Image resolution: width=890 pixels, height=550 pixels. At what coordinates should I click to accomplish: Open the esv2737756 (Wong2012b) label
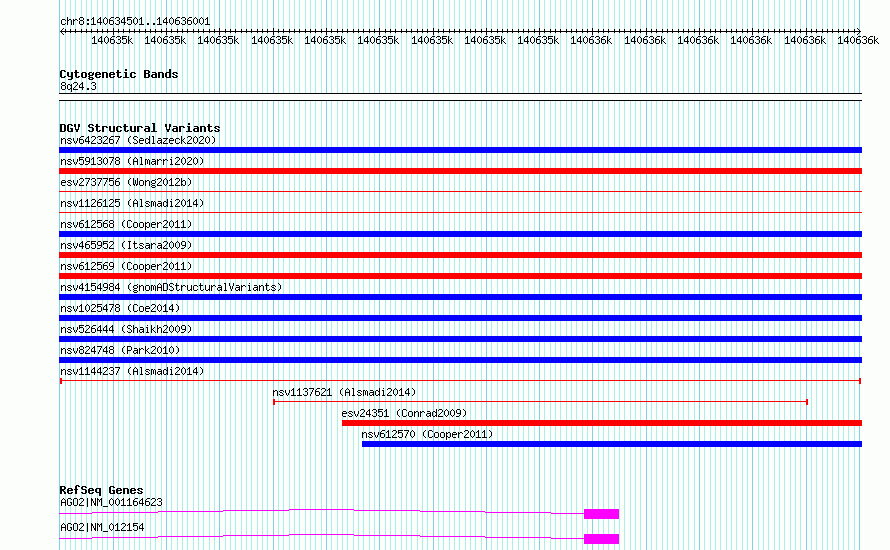point(126,182)
